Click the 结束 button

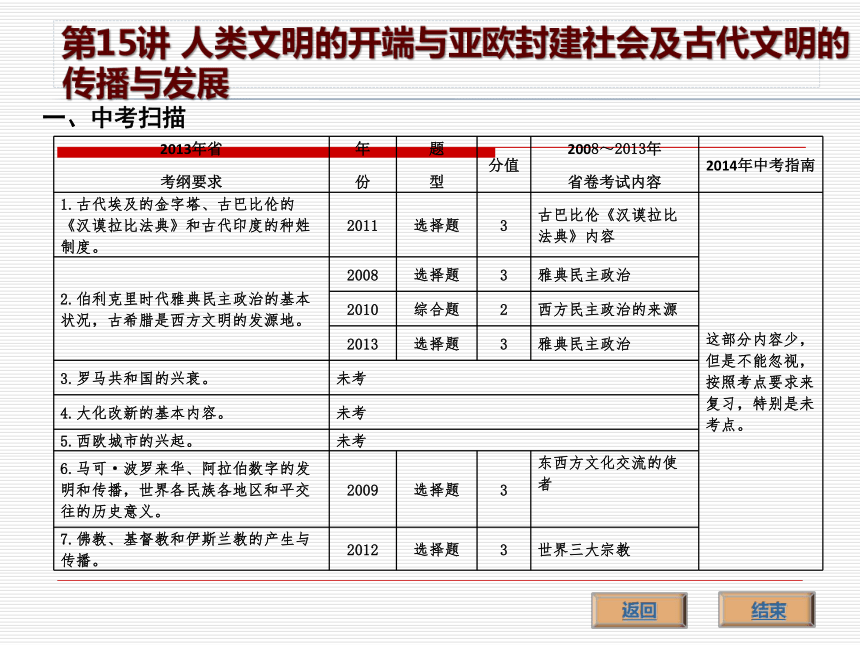pyautogui.click(x=767, y=610)
